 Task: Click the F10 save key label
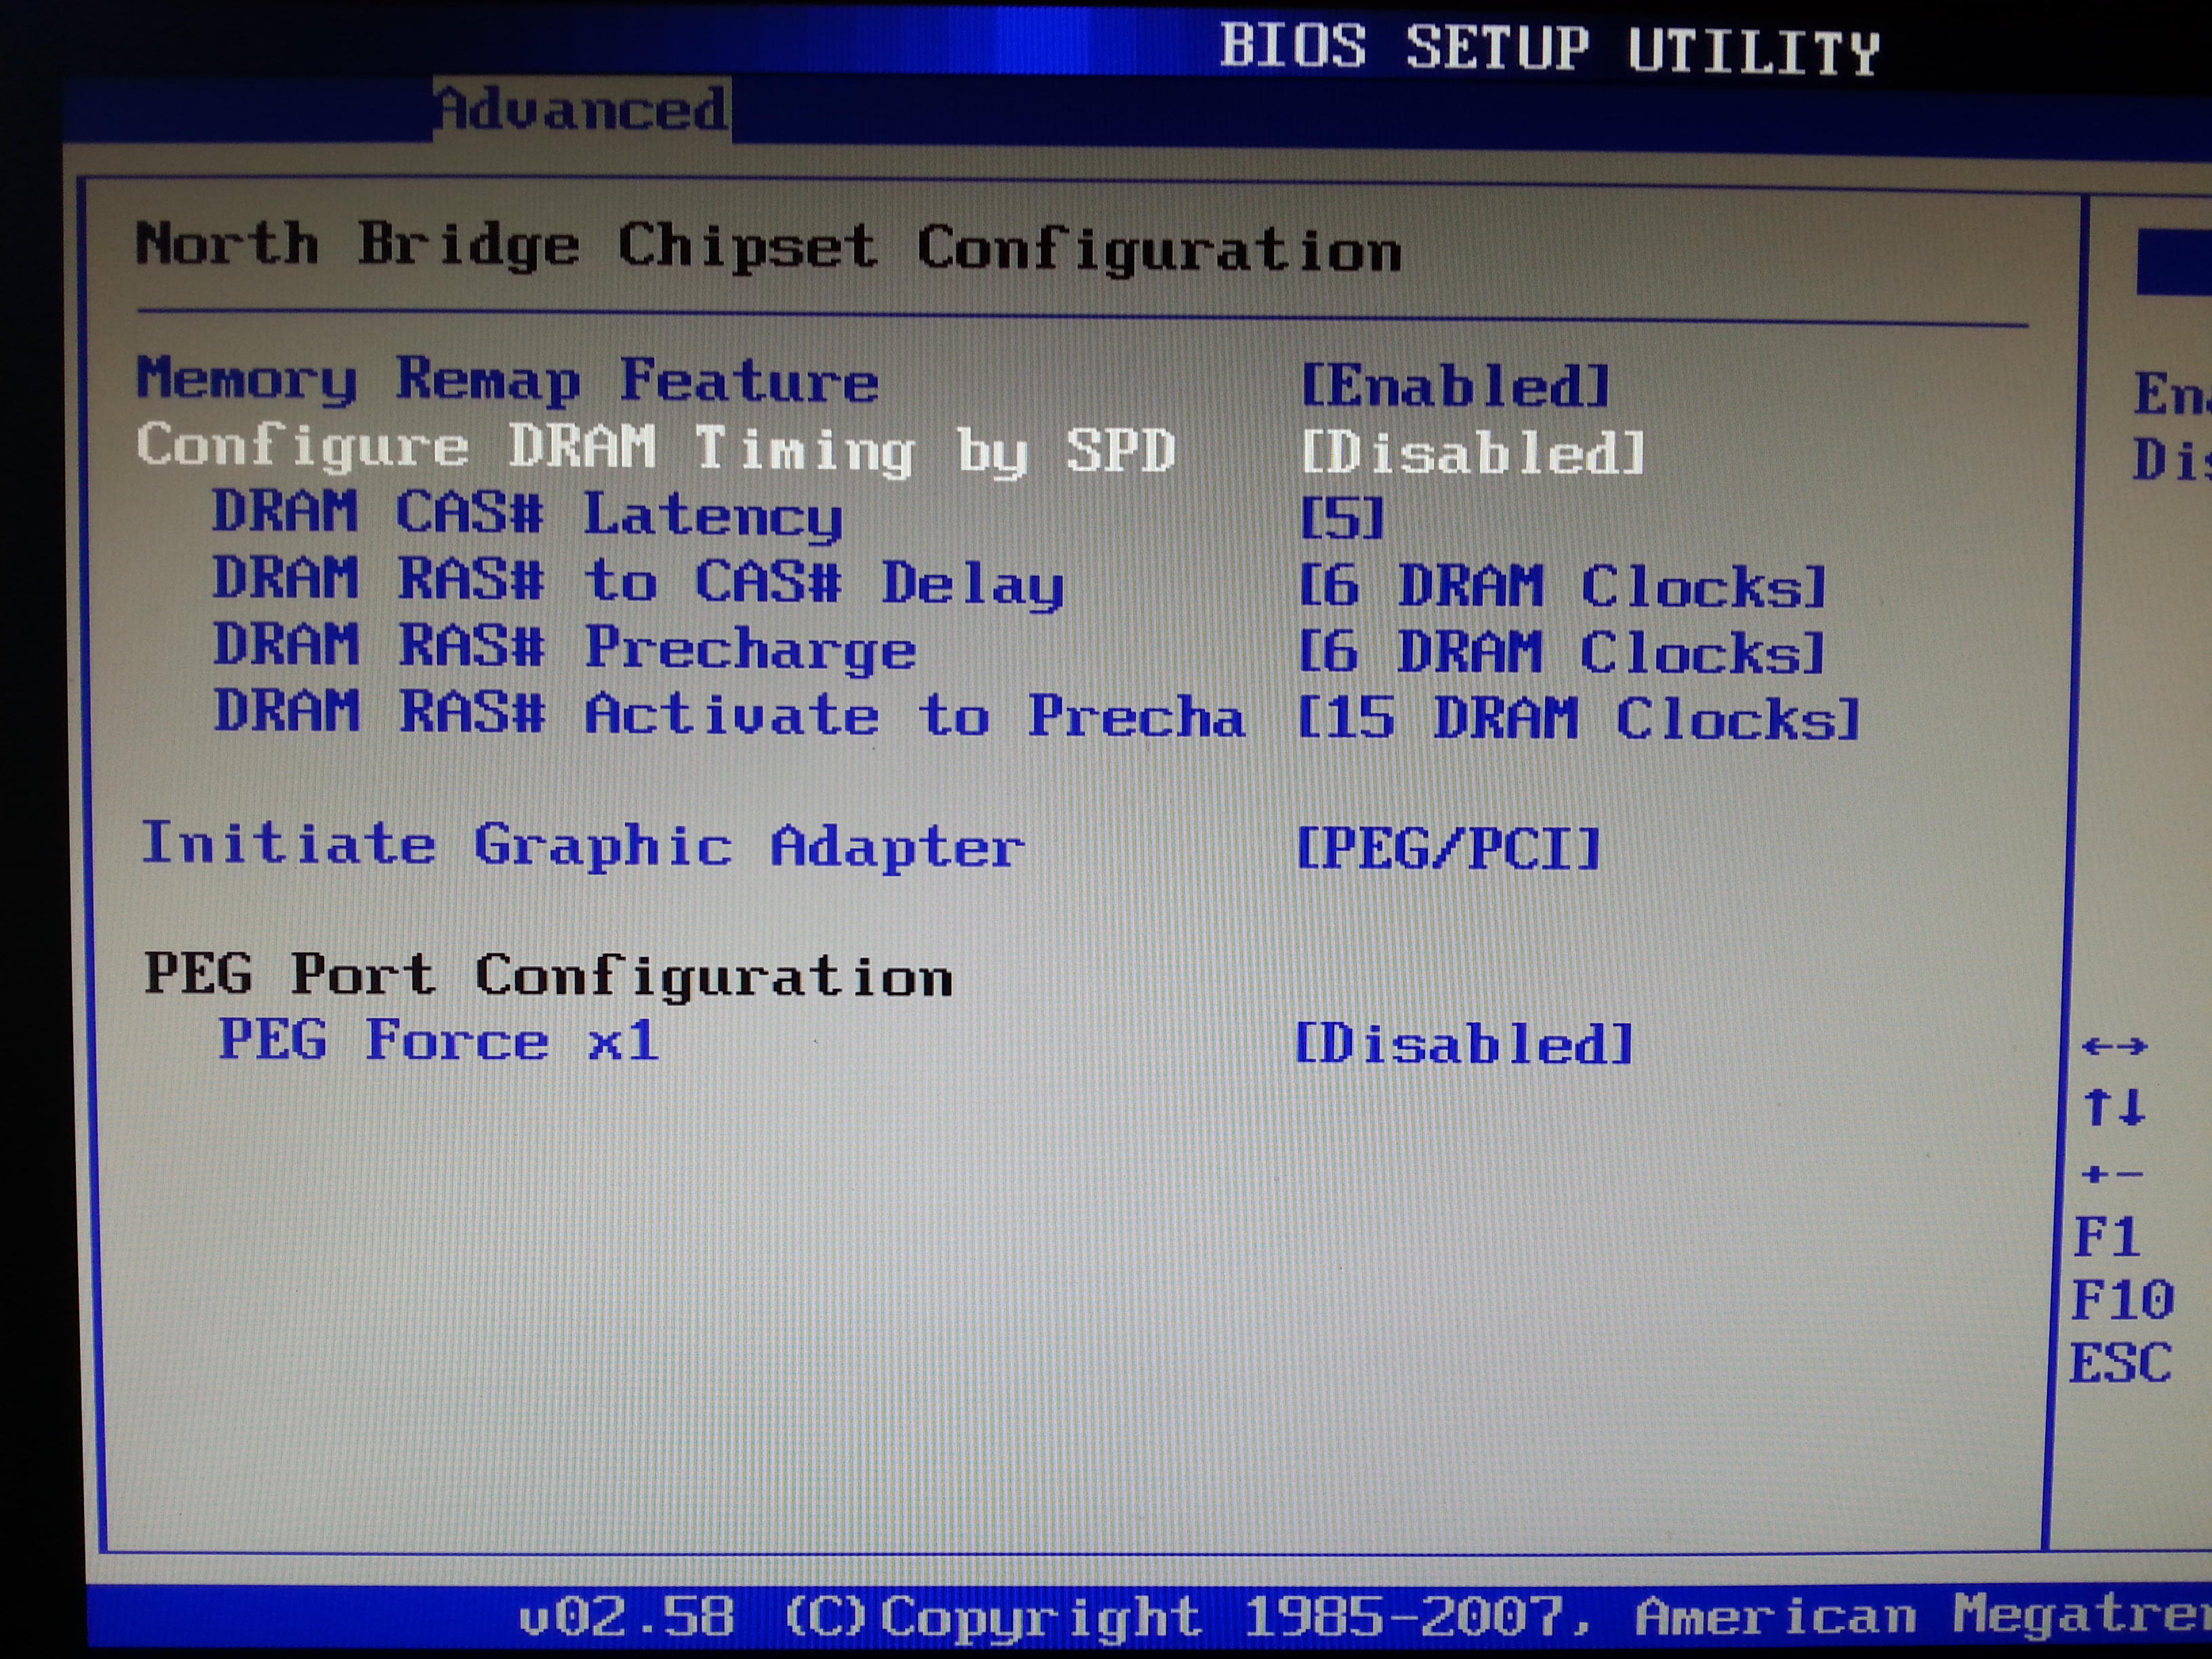coord(2121,1301)
